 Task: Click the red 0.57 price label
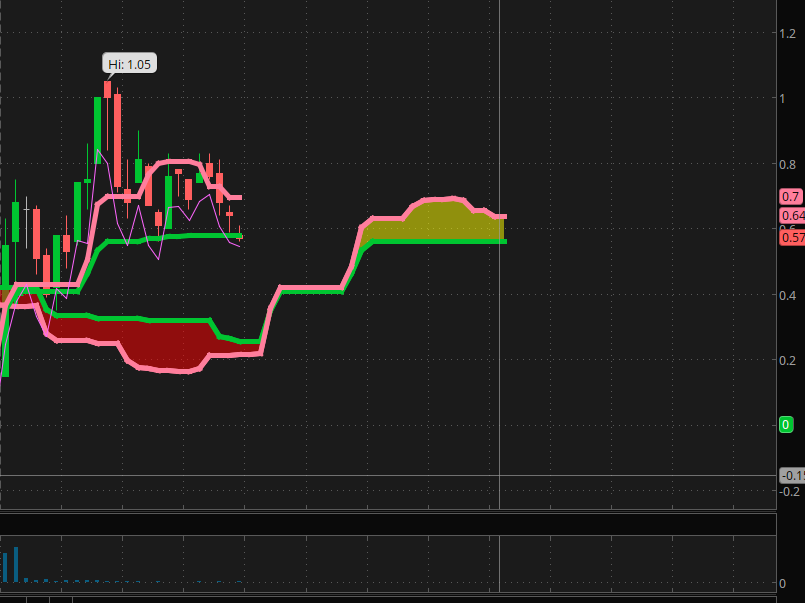(792, 237)
